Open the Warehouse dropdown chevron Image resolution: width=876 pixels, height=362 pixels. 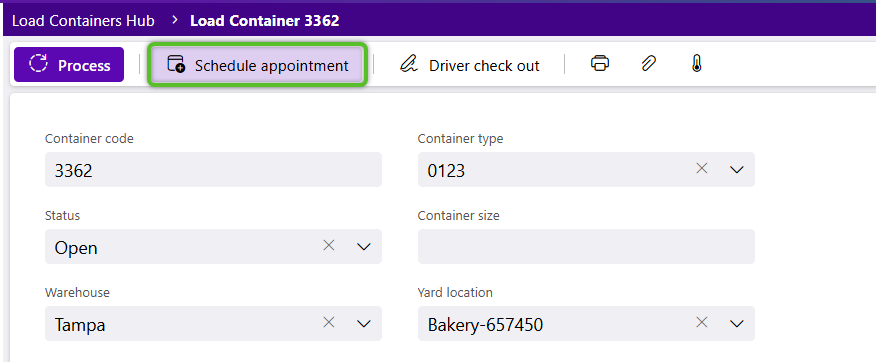[364, 323]
